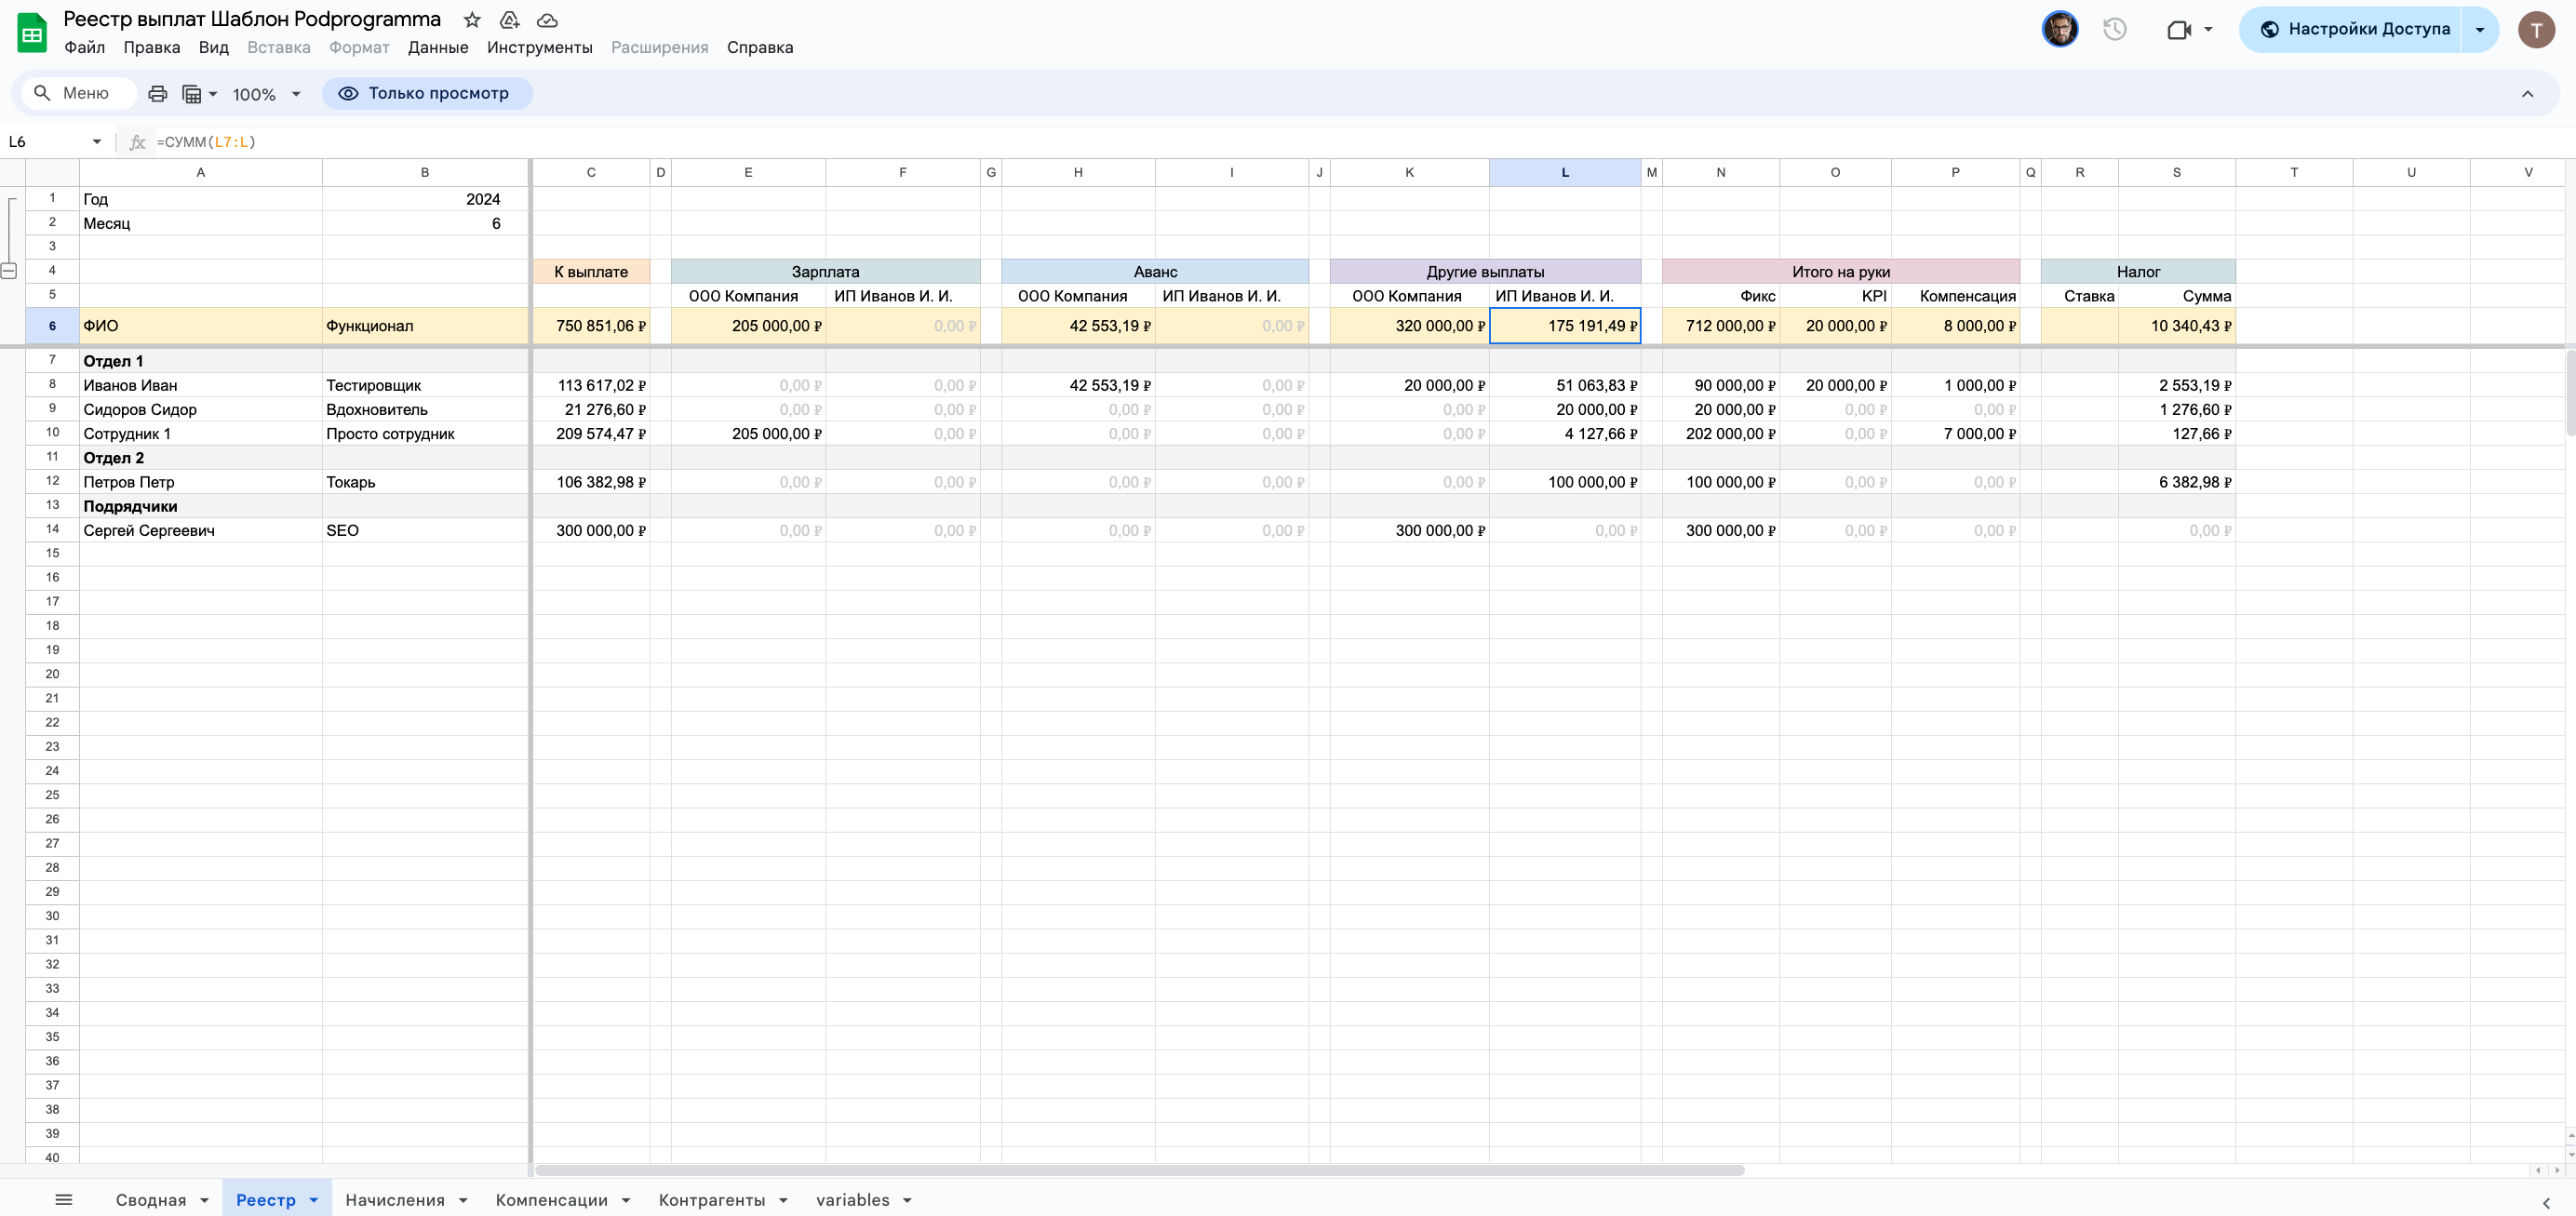Expand the cell name box dropdown
2576x1216 pixels.
click(97, 142)
